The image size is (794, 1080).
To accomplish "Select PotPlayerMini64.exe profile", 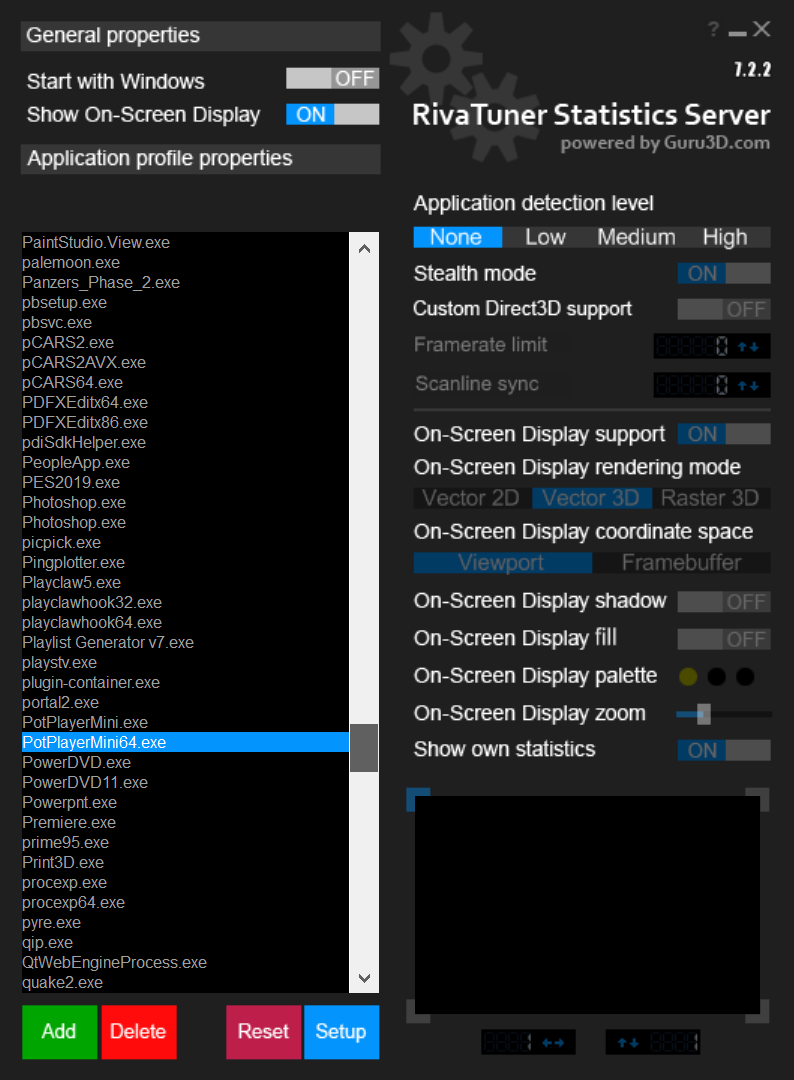I will (185, 742).
